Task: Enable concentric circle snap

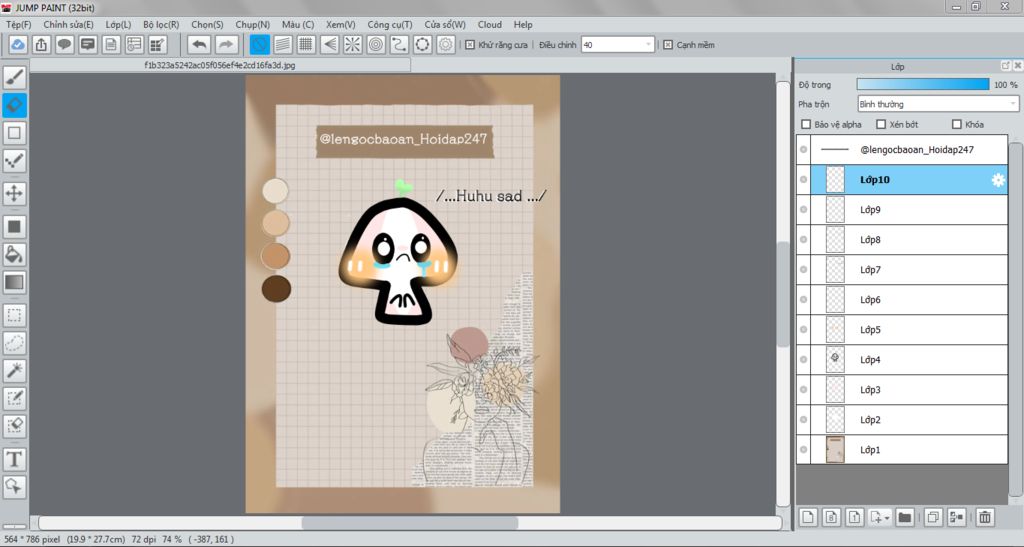Action: (x=376, y=44)
